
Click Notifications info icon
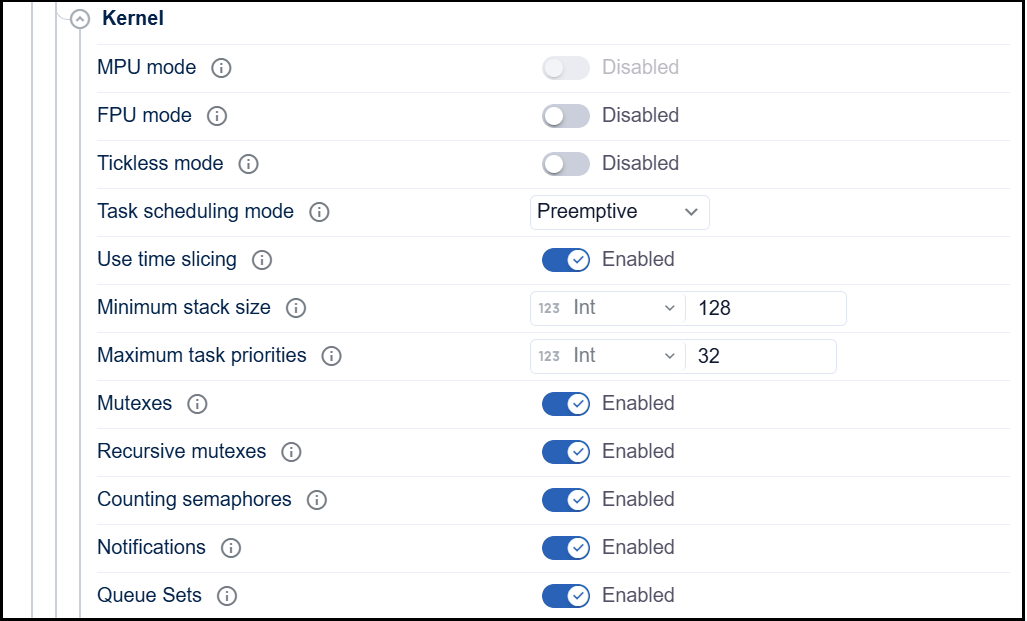tap(231, 548)
